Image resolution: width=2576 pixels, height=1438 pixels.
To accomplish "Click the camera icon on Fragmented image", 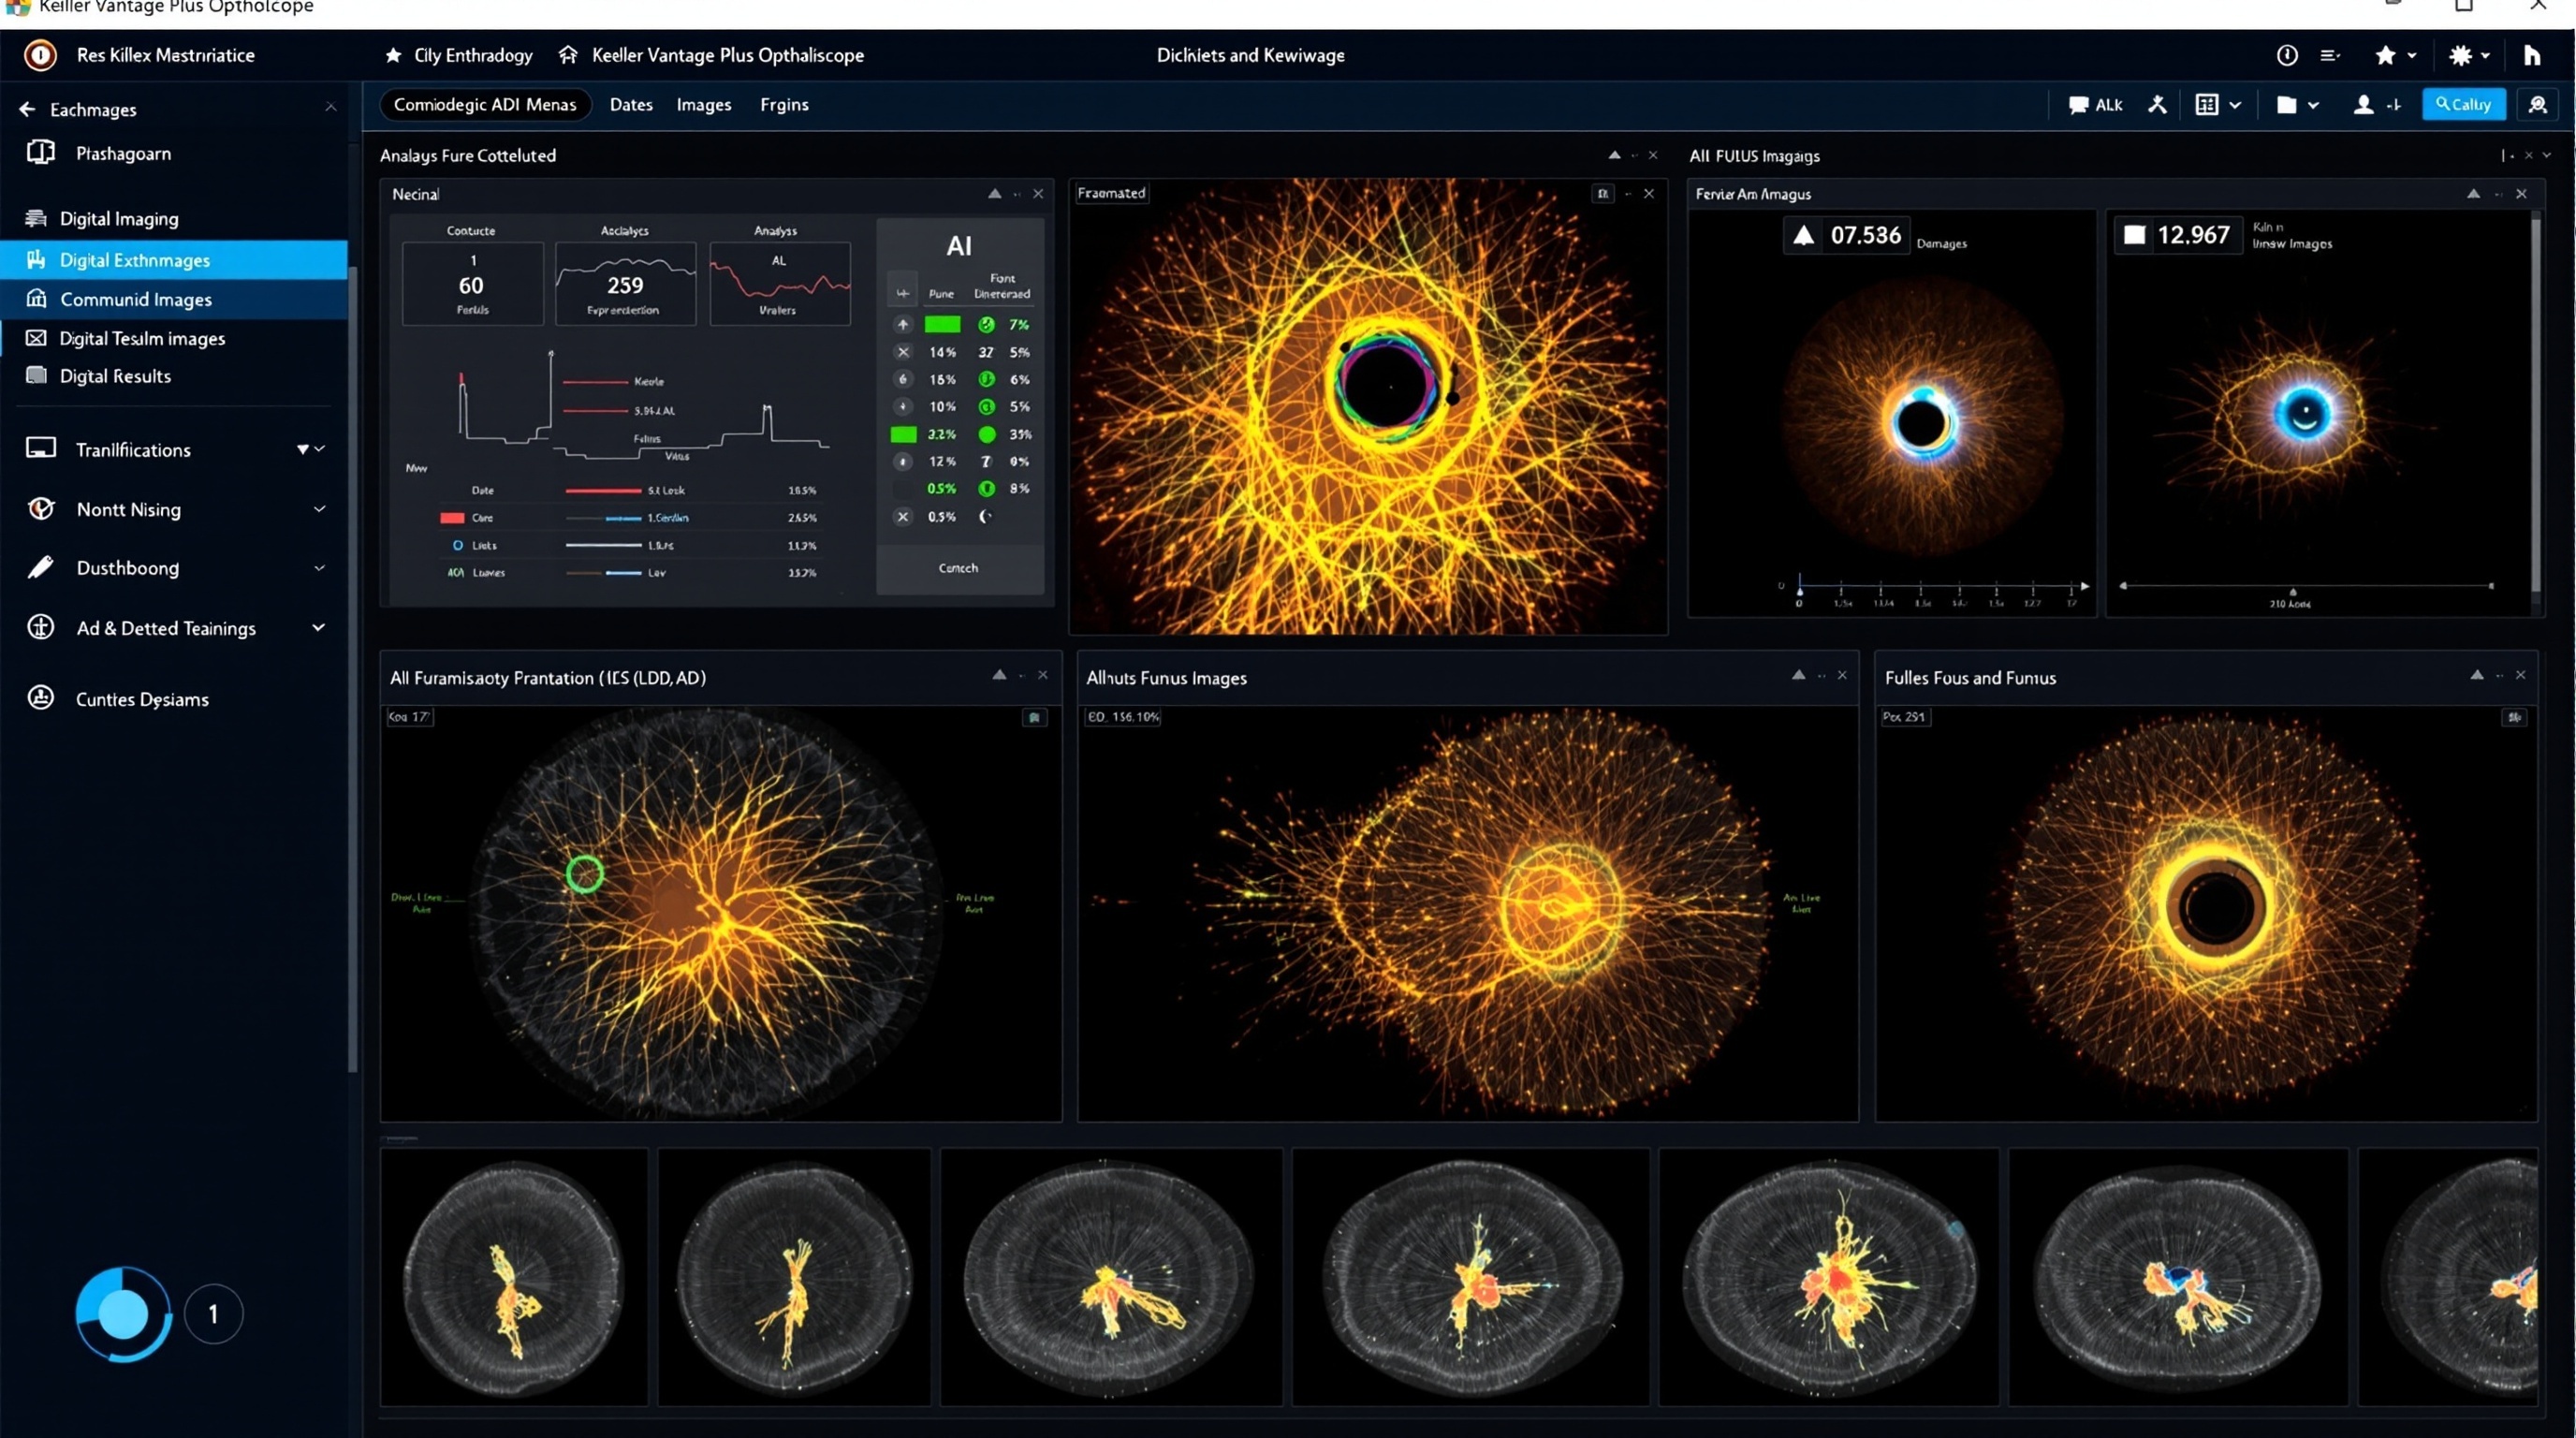I will pos(1603,193).
